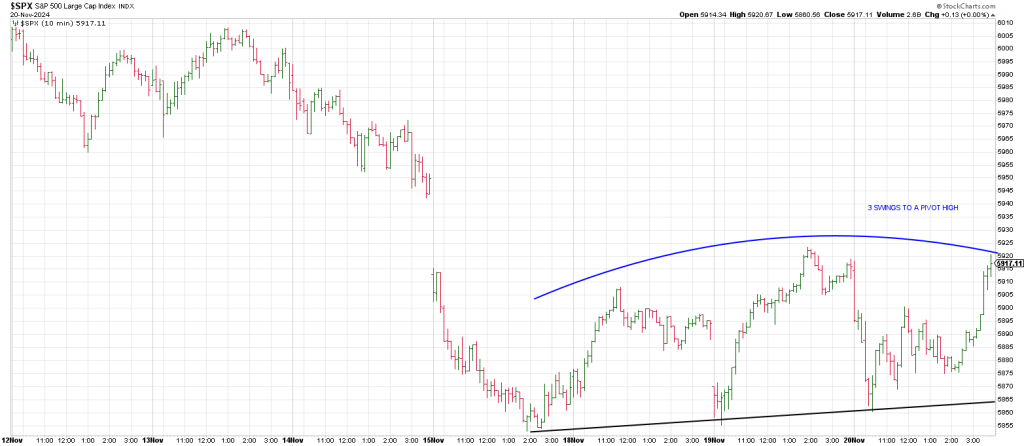The width and height of the screenshot is (1024, 446).
Task: Click the 20Nov date label on time axis
Action: coord(852,439)
